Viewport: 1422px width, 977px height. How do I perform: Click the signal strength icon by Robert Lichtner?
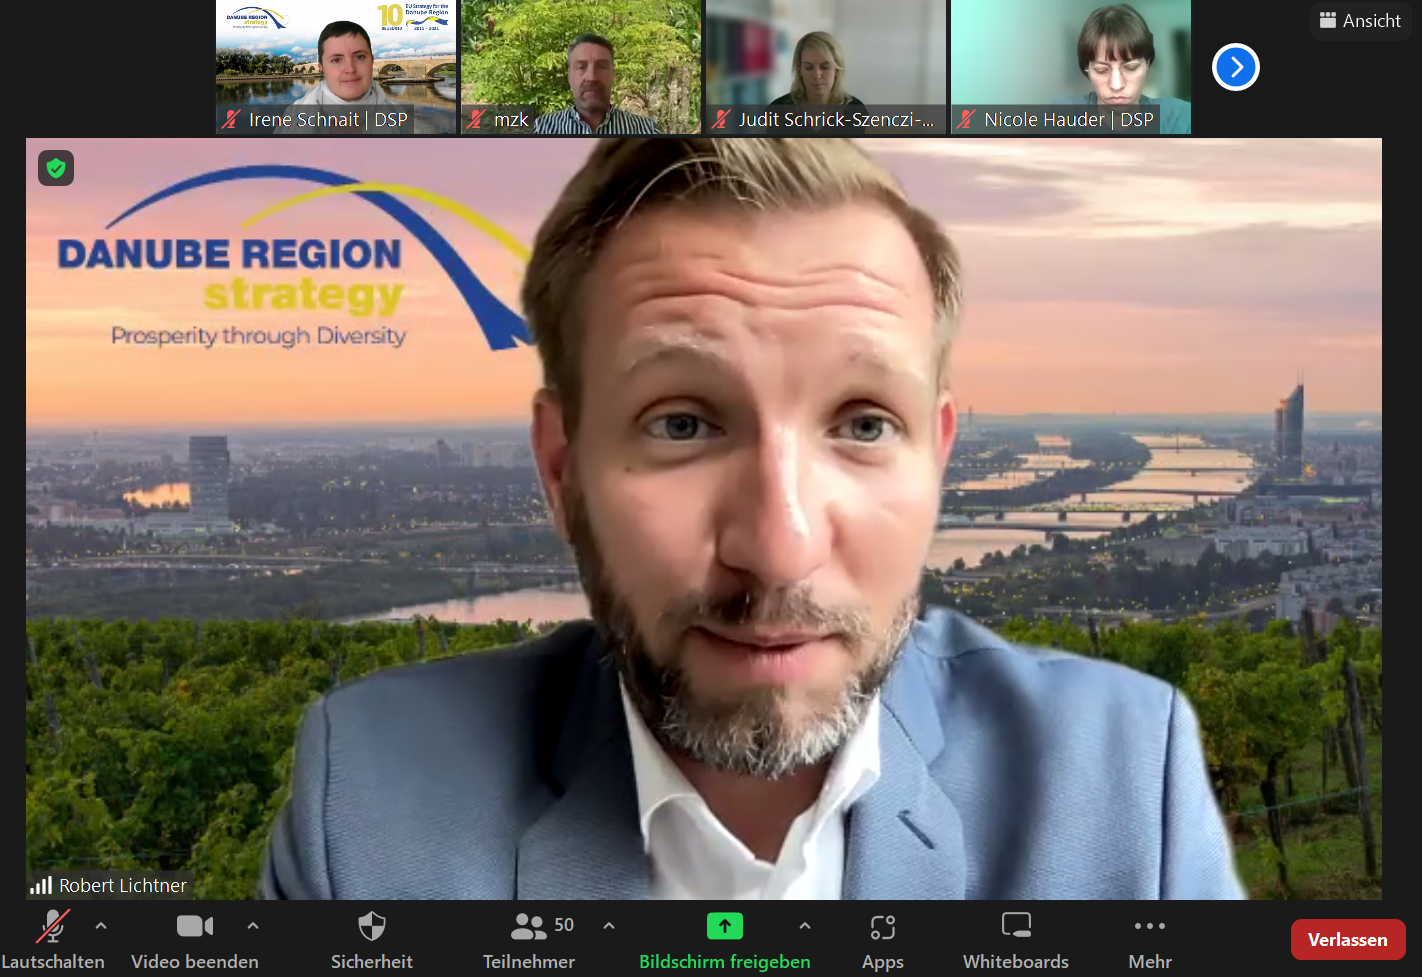point(41,885)
